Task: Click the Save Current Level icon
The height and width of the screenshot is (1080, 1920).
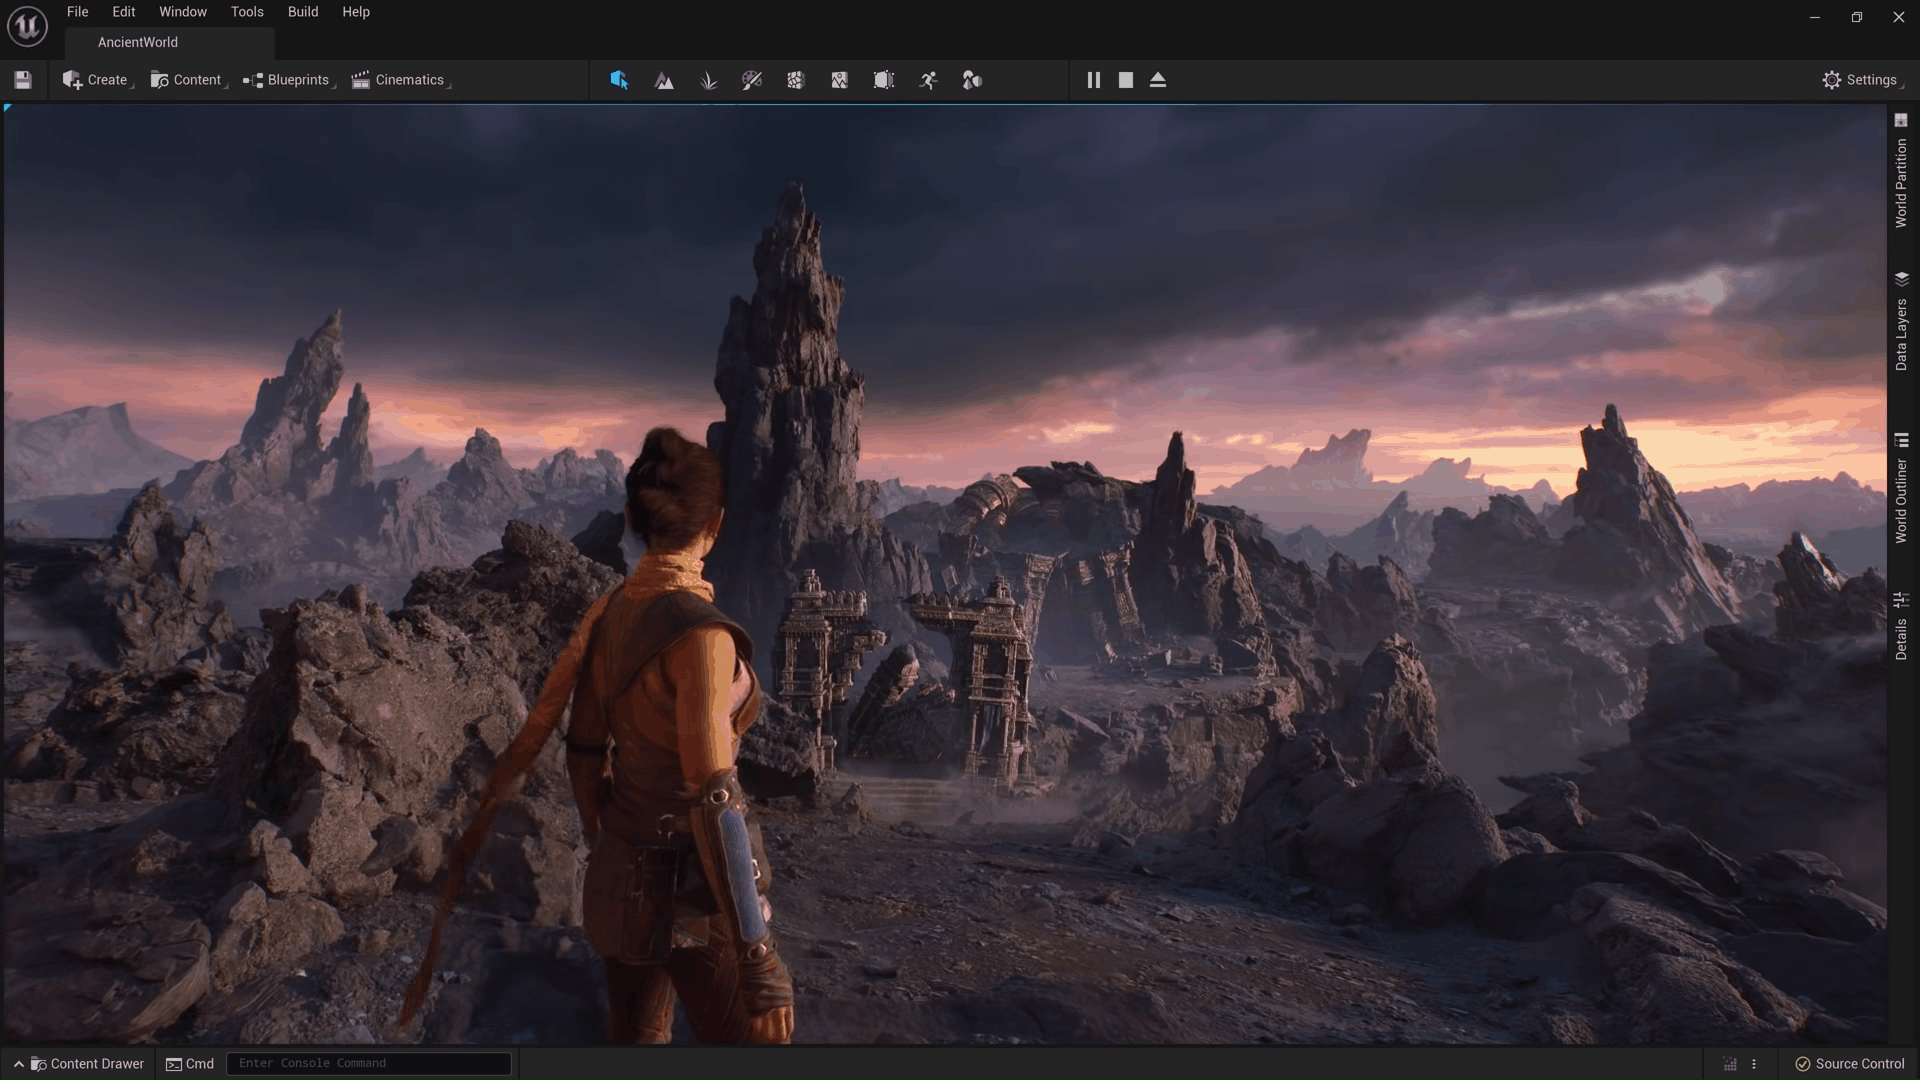Action: click(21, 80)
